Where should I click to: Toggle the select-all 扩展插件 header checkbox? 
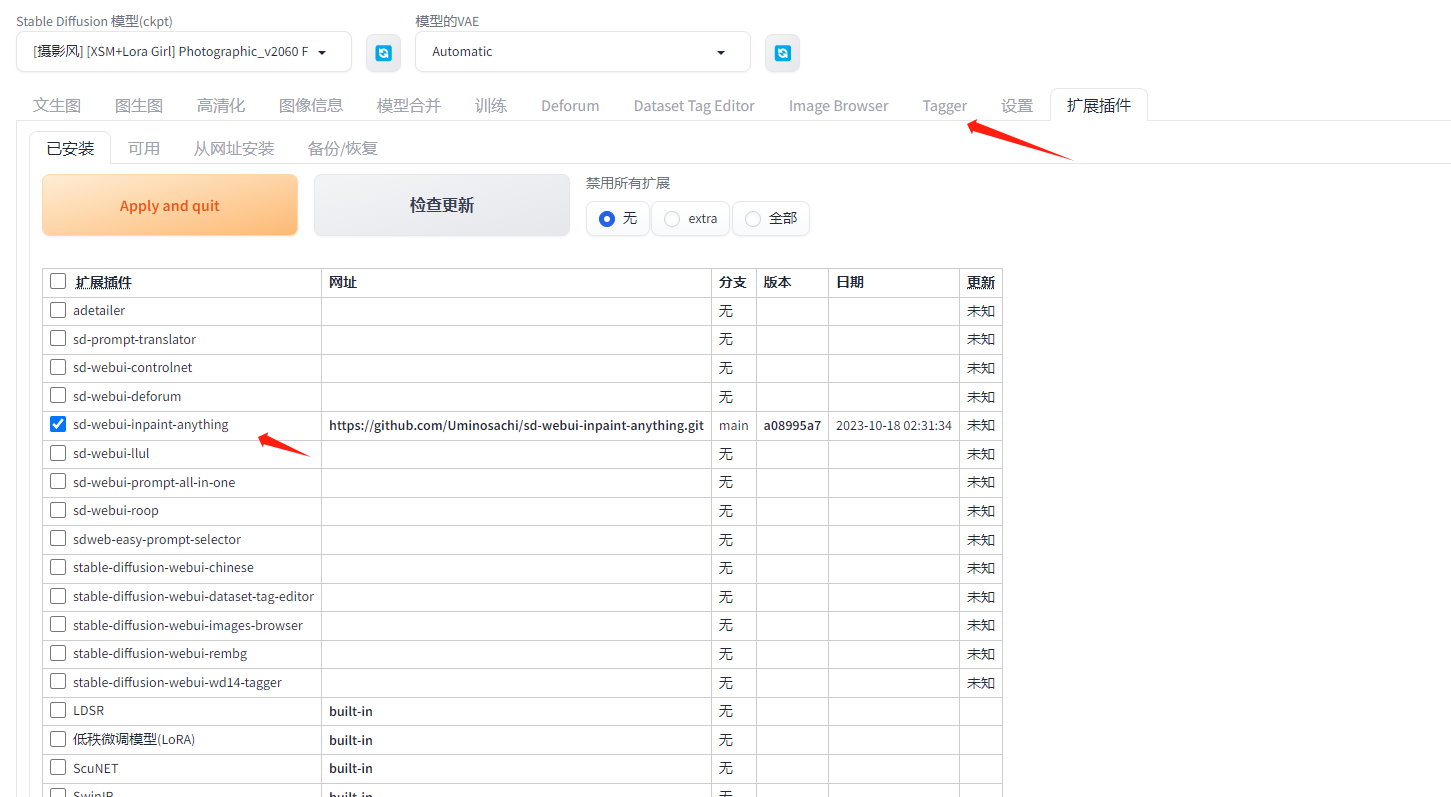tap(58, 282)
